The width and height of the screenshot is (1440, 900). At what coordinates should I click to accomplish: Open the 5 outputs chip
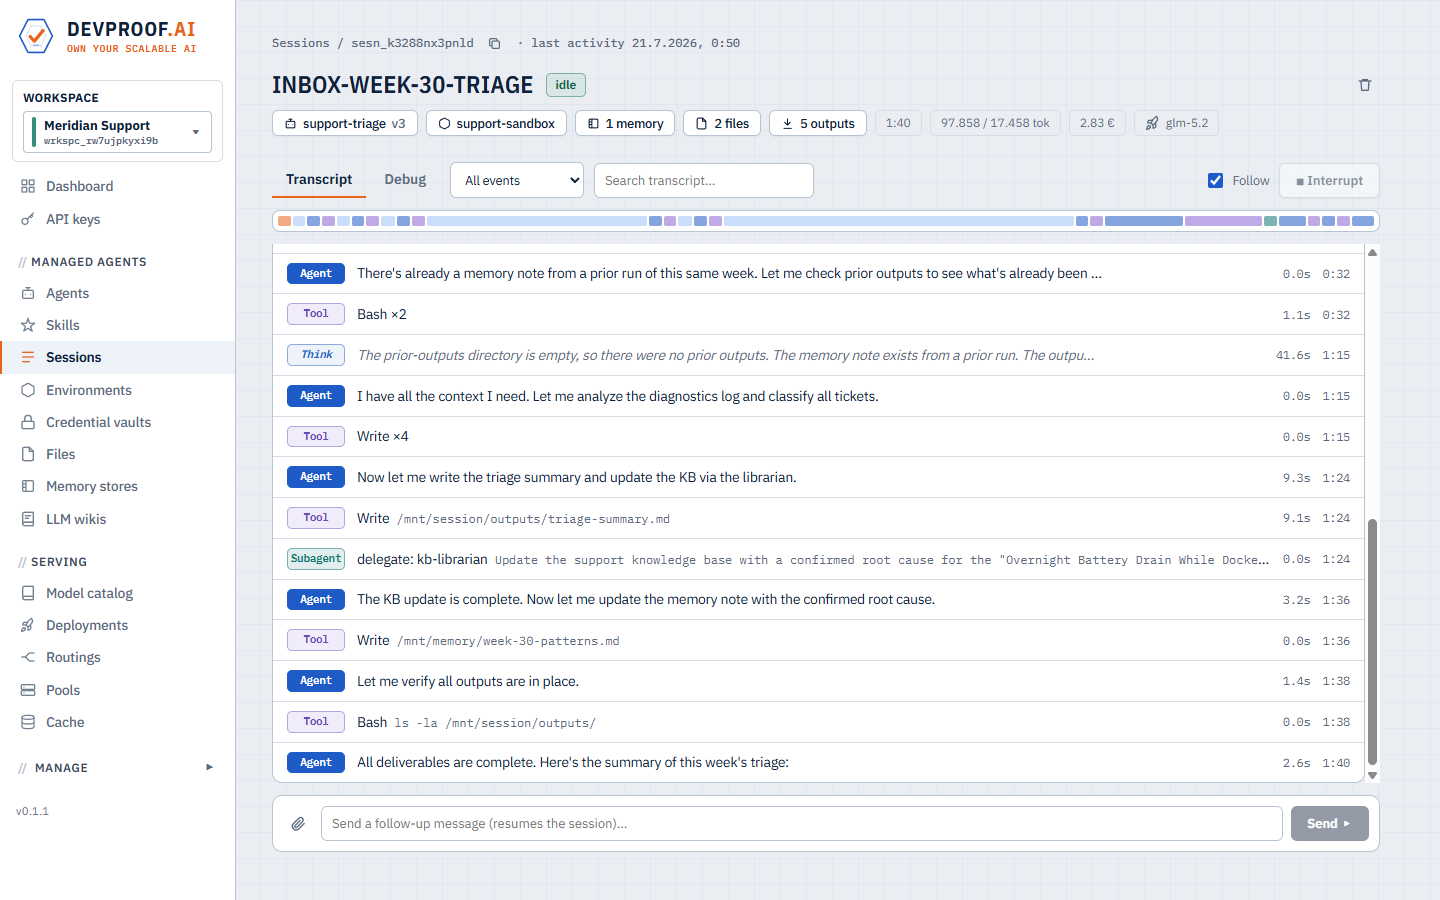(818, 123)
